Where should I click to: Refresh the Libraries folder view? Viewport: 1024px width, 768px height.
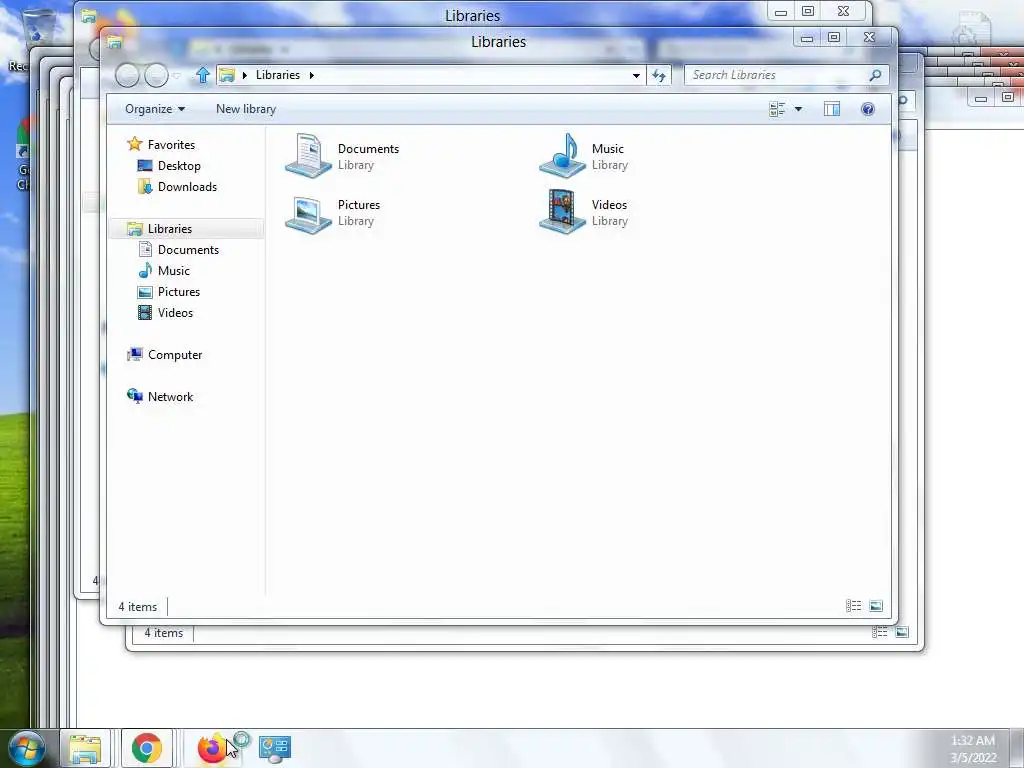coord(658,76)
